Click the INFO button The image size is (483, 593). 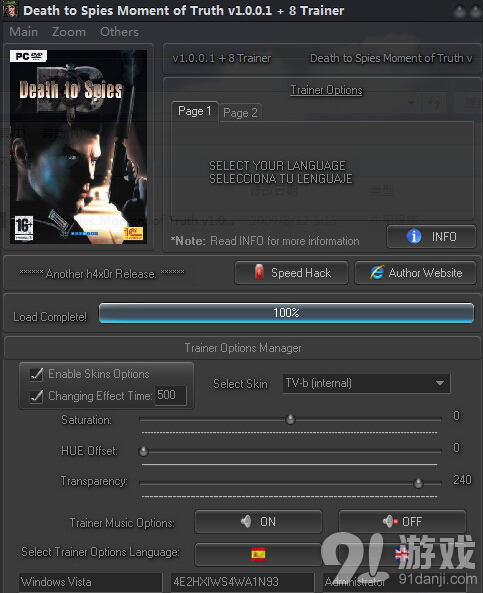tap(431, 237)
